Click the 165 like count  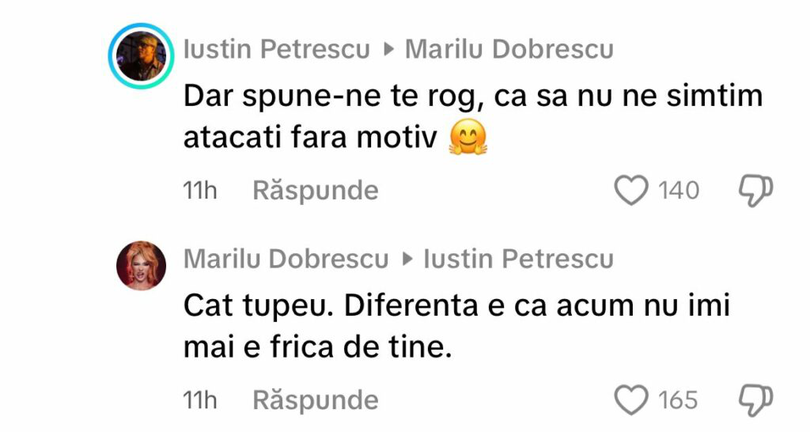click(x=679, y=400)
